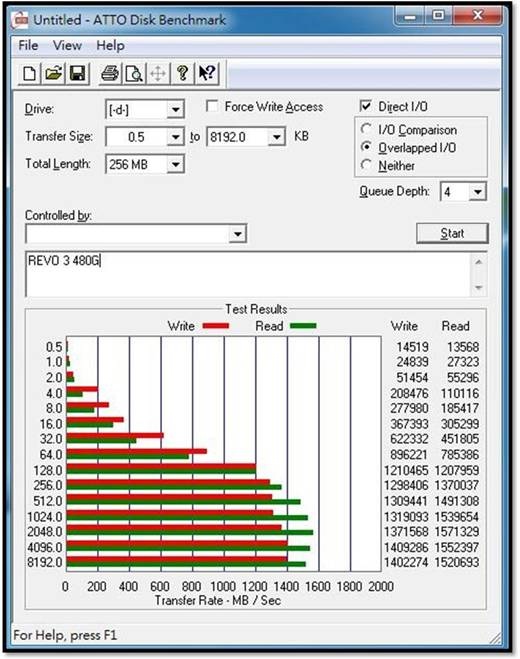Click the context help arrow icon
The width and height of the screenshot is (520, 659).
207,74
